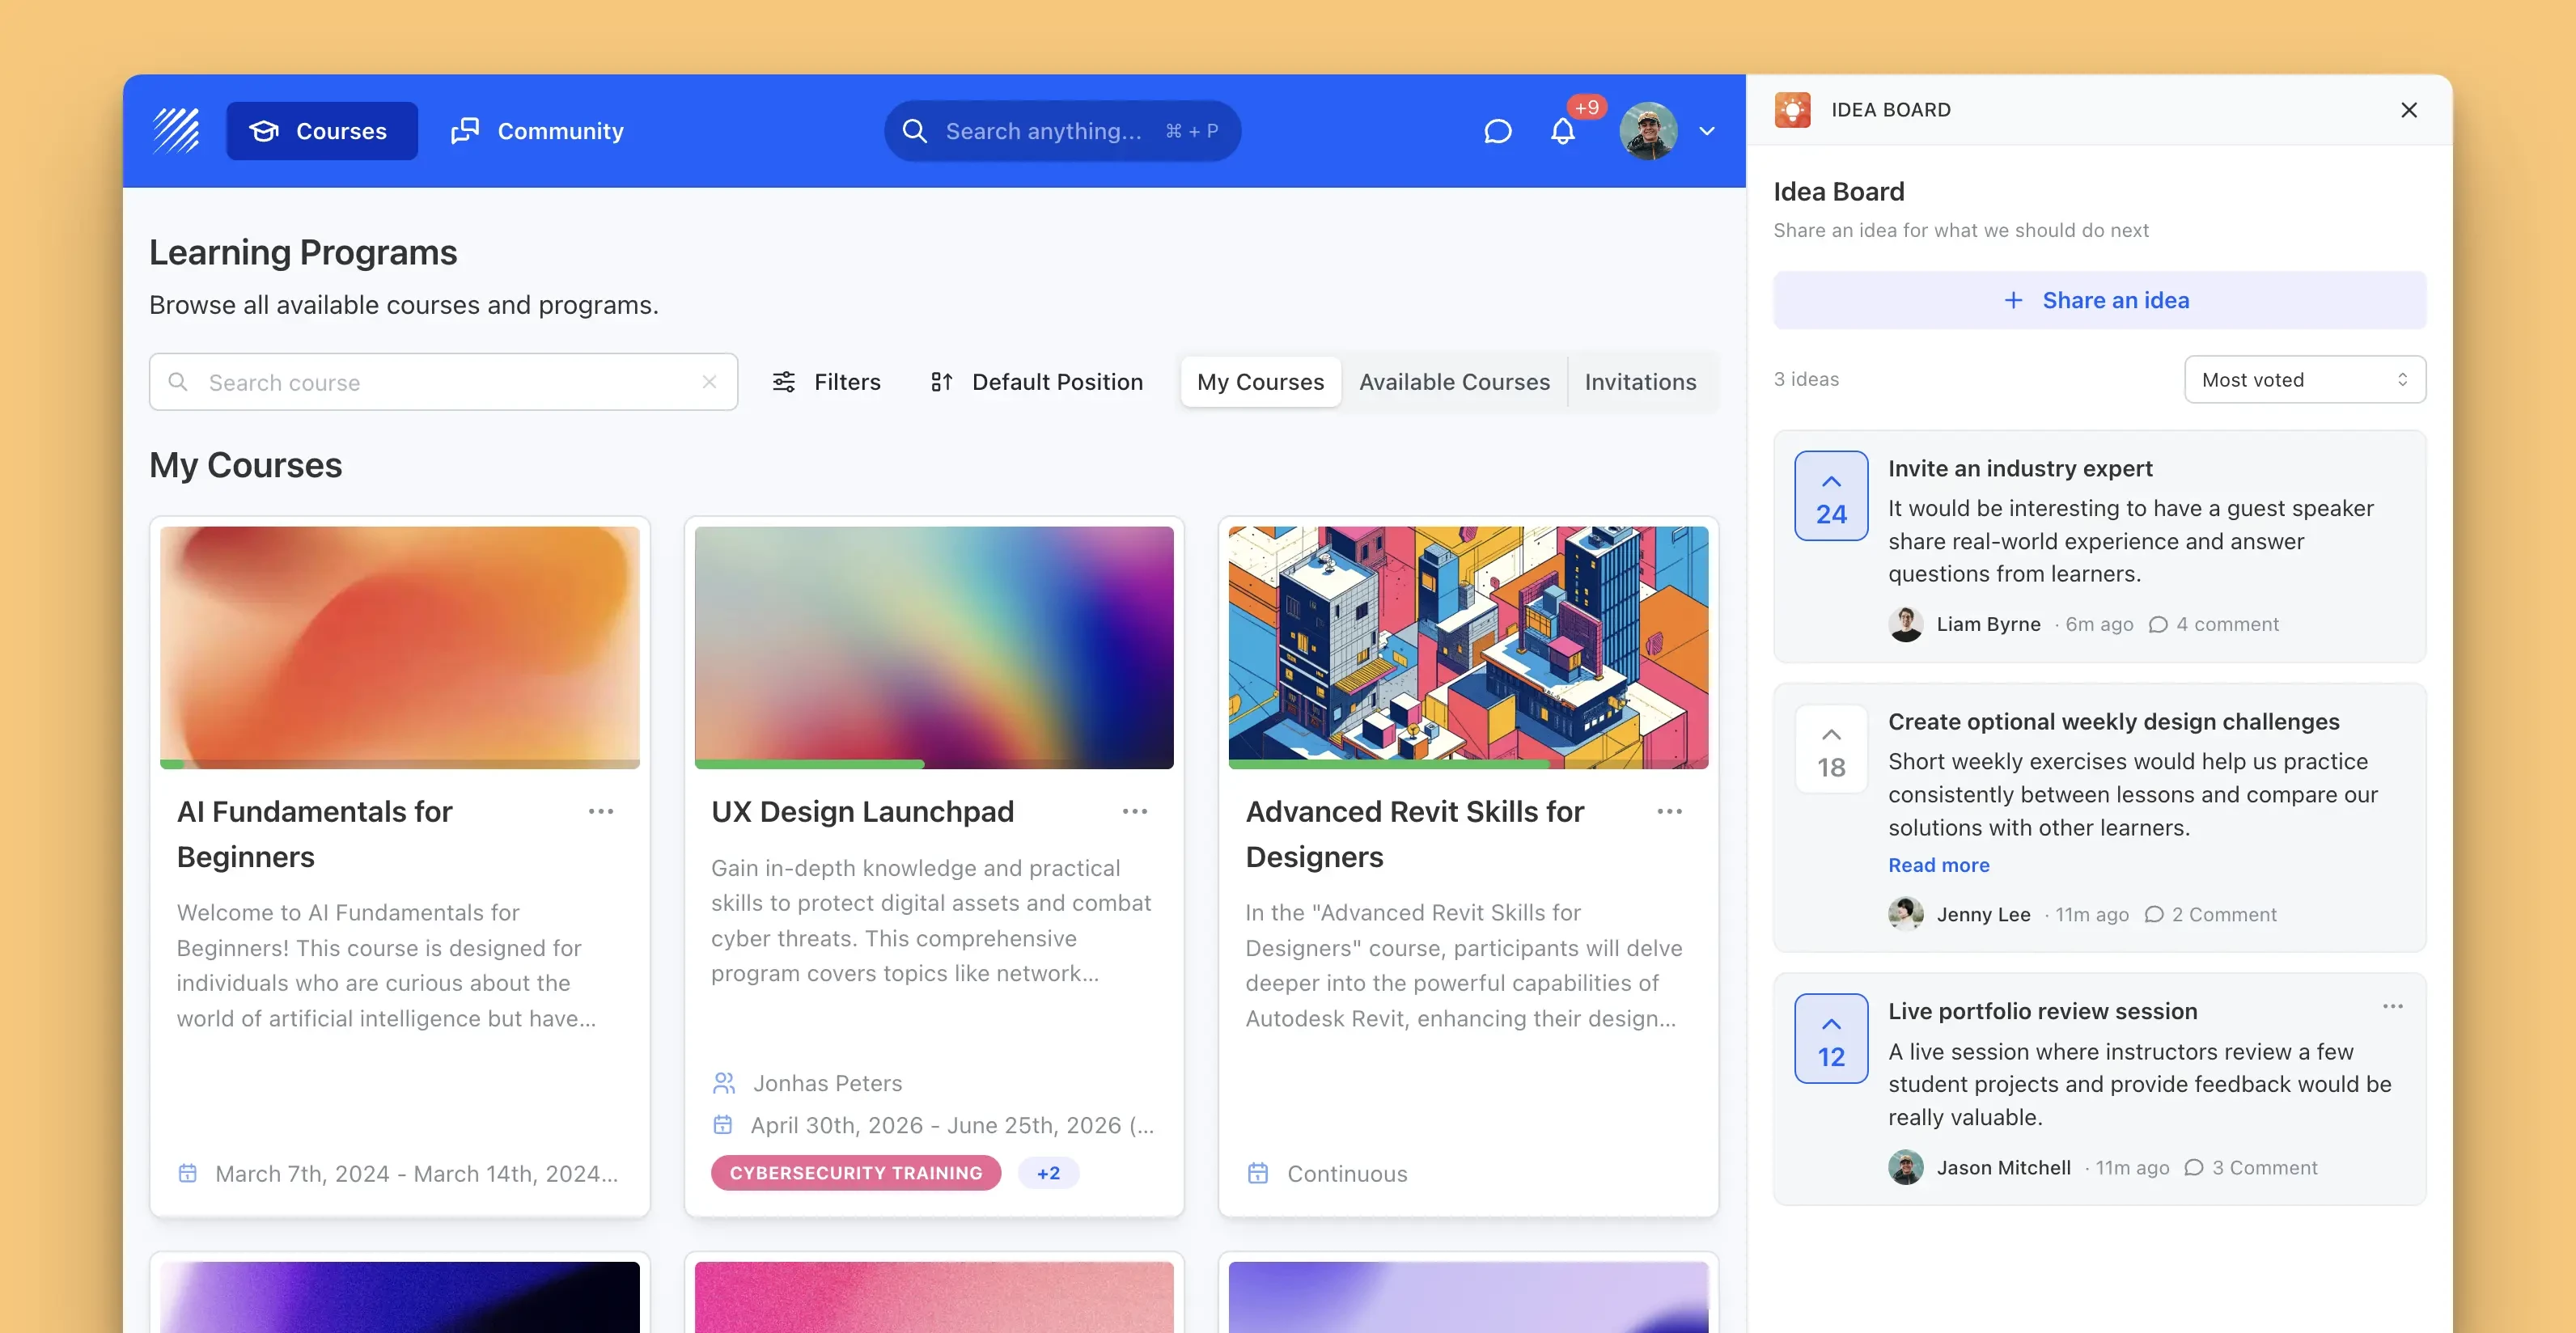Click the Live portfolio review session title

point(2043,1011)
